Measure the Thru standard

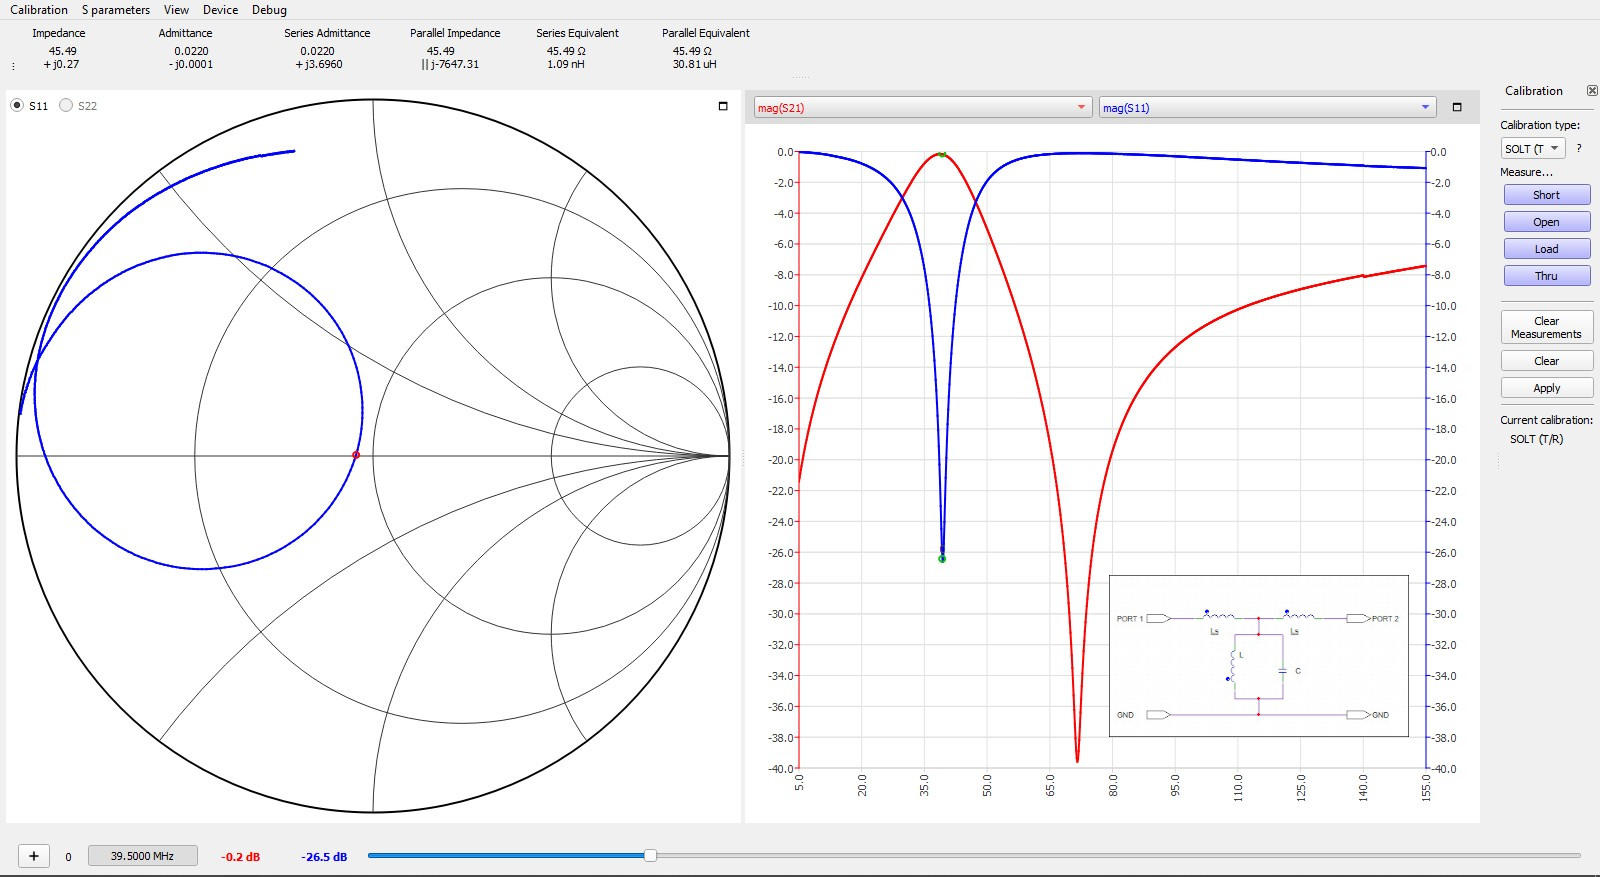pyautogui.click(x=1546, y=276)
